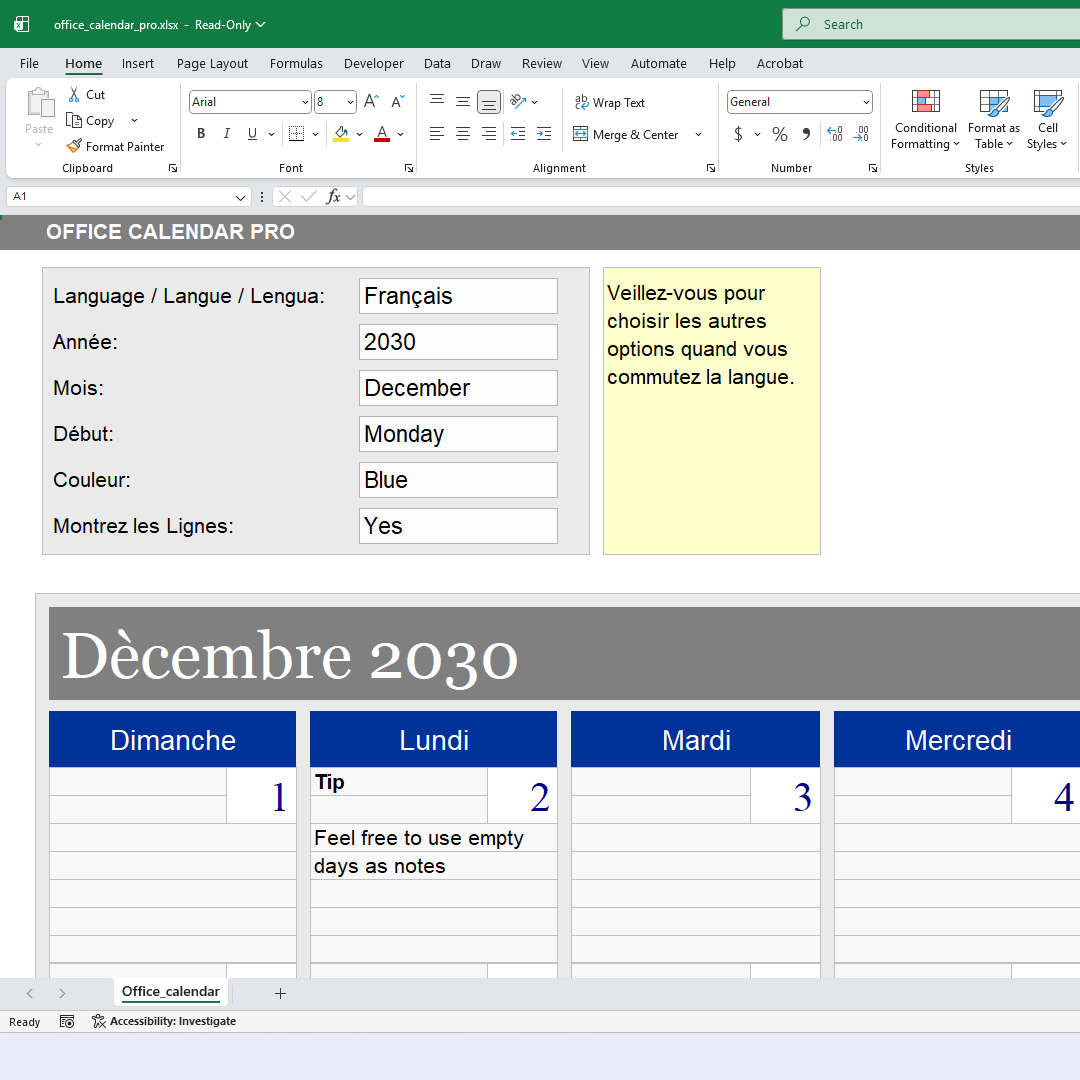
Task: Click the Copy command in Clipboard group
Action: tap(97, 120)
